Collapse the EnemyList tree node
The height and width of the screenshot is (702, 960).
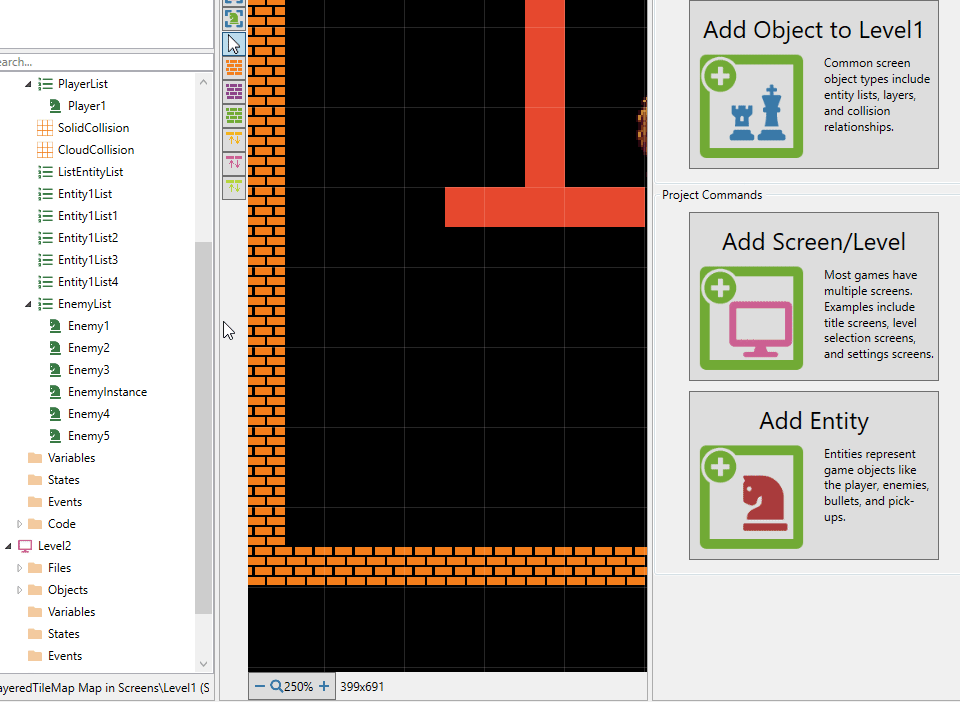click(28, 304)
